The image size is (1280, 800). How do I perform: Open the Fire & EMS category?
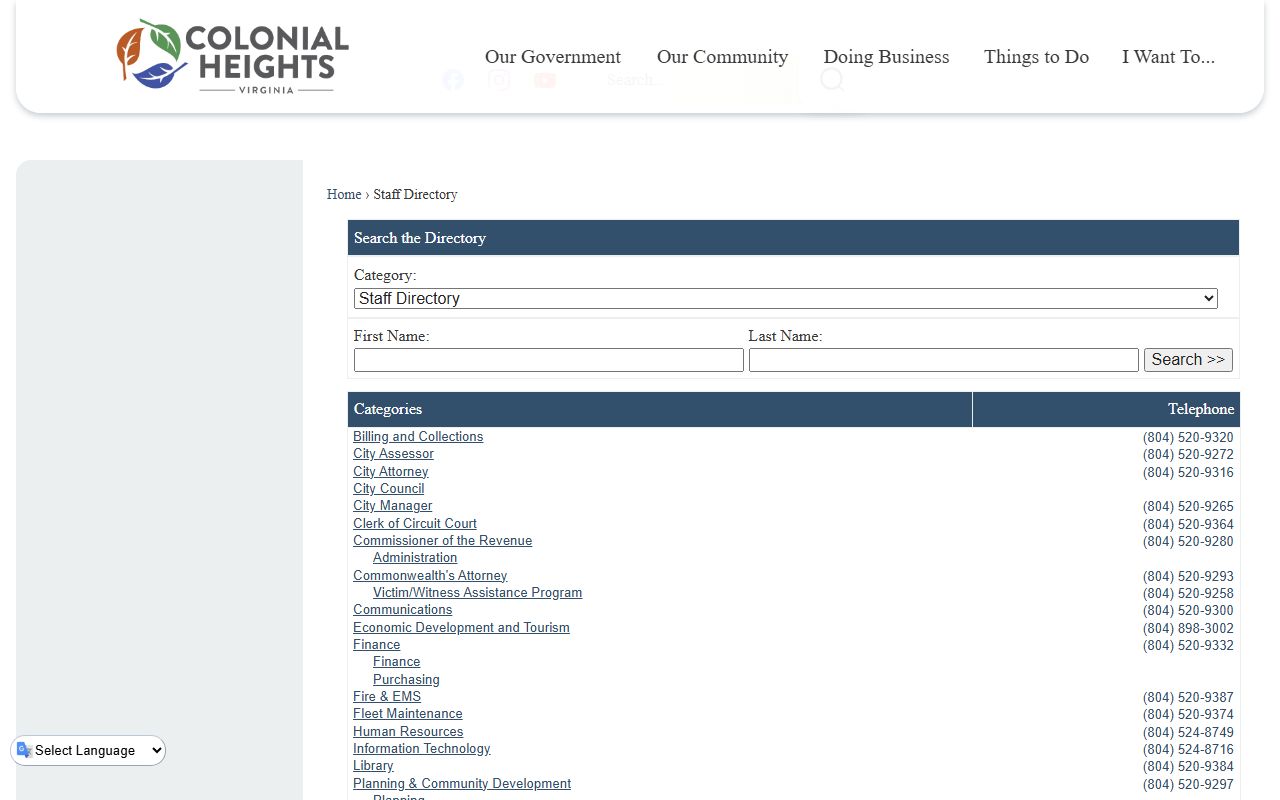[x=387, y=697]
